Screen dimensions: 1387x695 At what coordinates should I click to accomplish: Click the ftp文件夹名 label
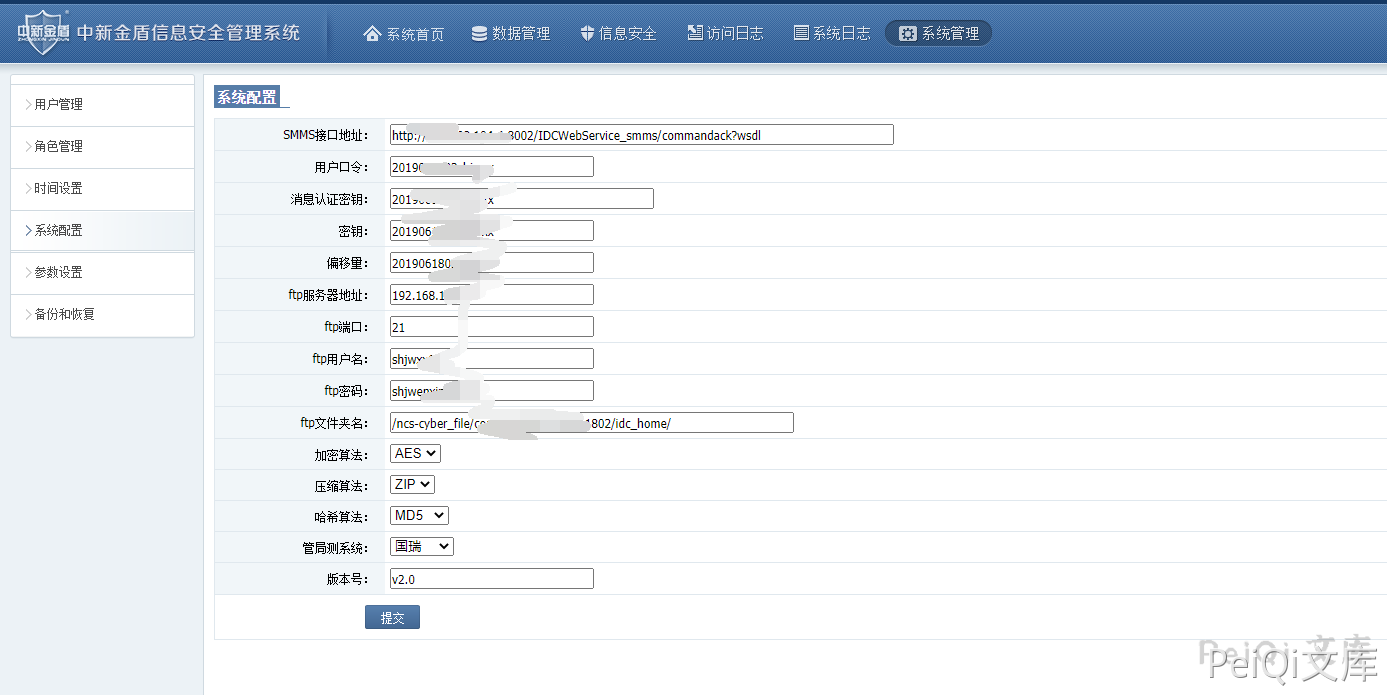coord(334,423)
